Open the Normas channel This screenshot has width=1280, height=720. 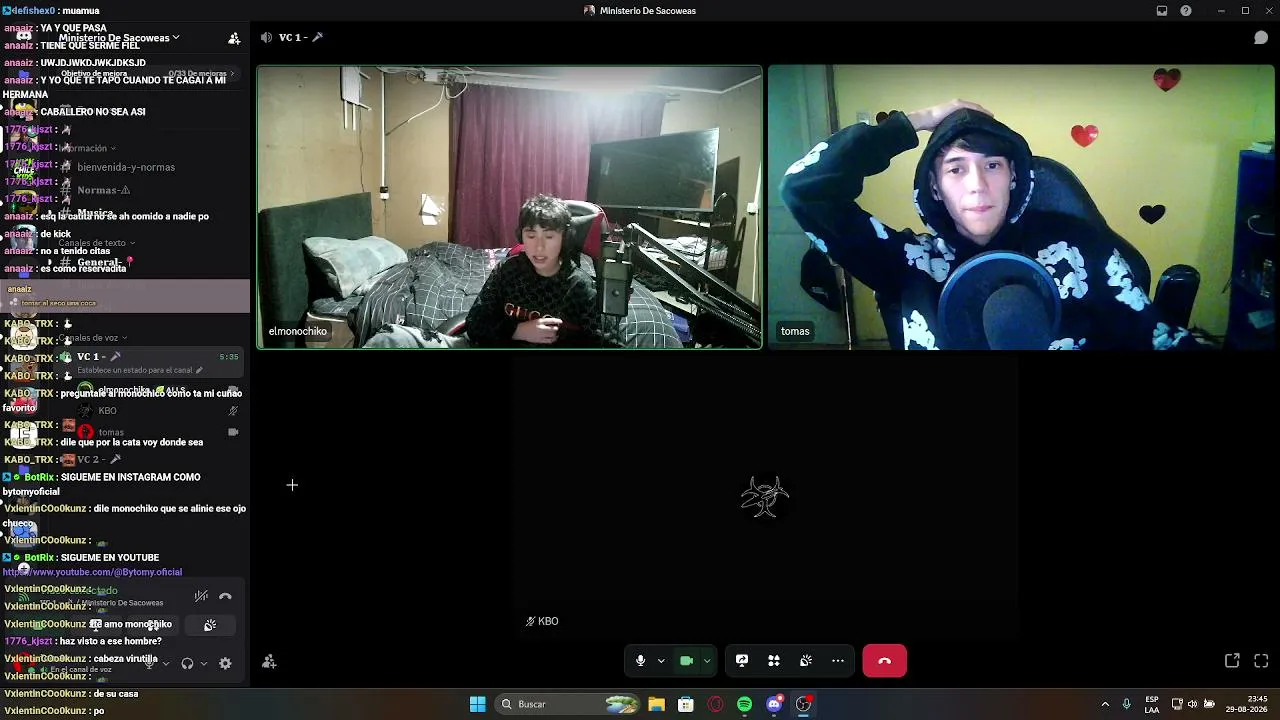click(x=103, y=190)
